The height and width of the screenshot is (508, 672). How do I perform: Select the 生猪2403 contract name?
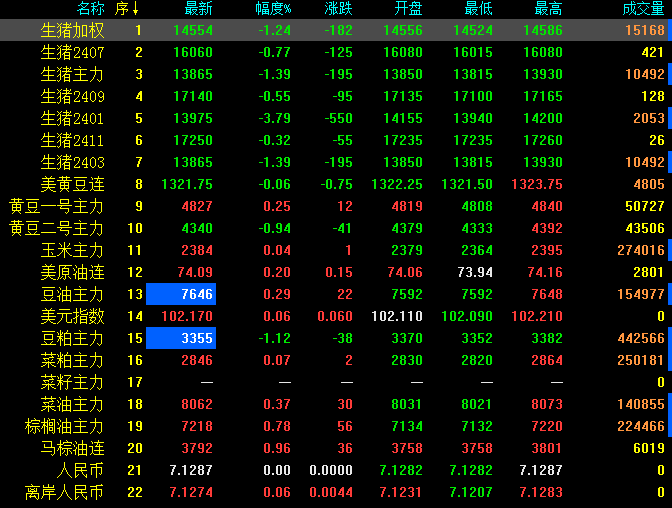coord(72,162)
